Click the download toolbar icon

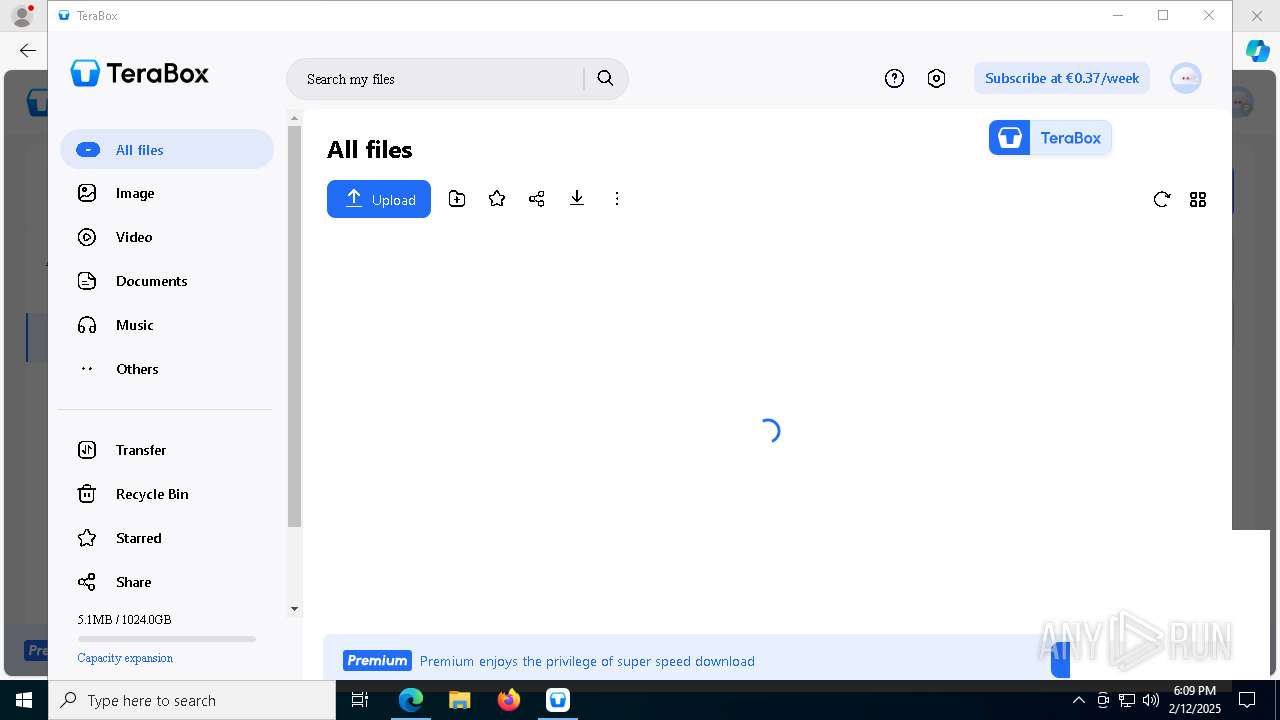pyautogui.click(x=577, y=199)
